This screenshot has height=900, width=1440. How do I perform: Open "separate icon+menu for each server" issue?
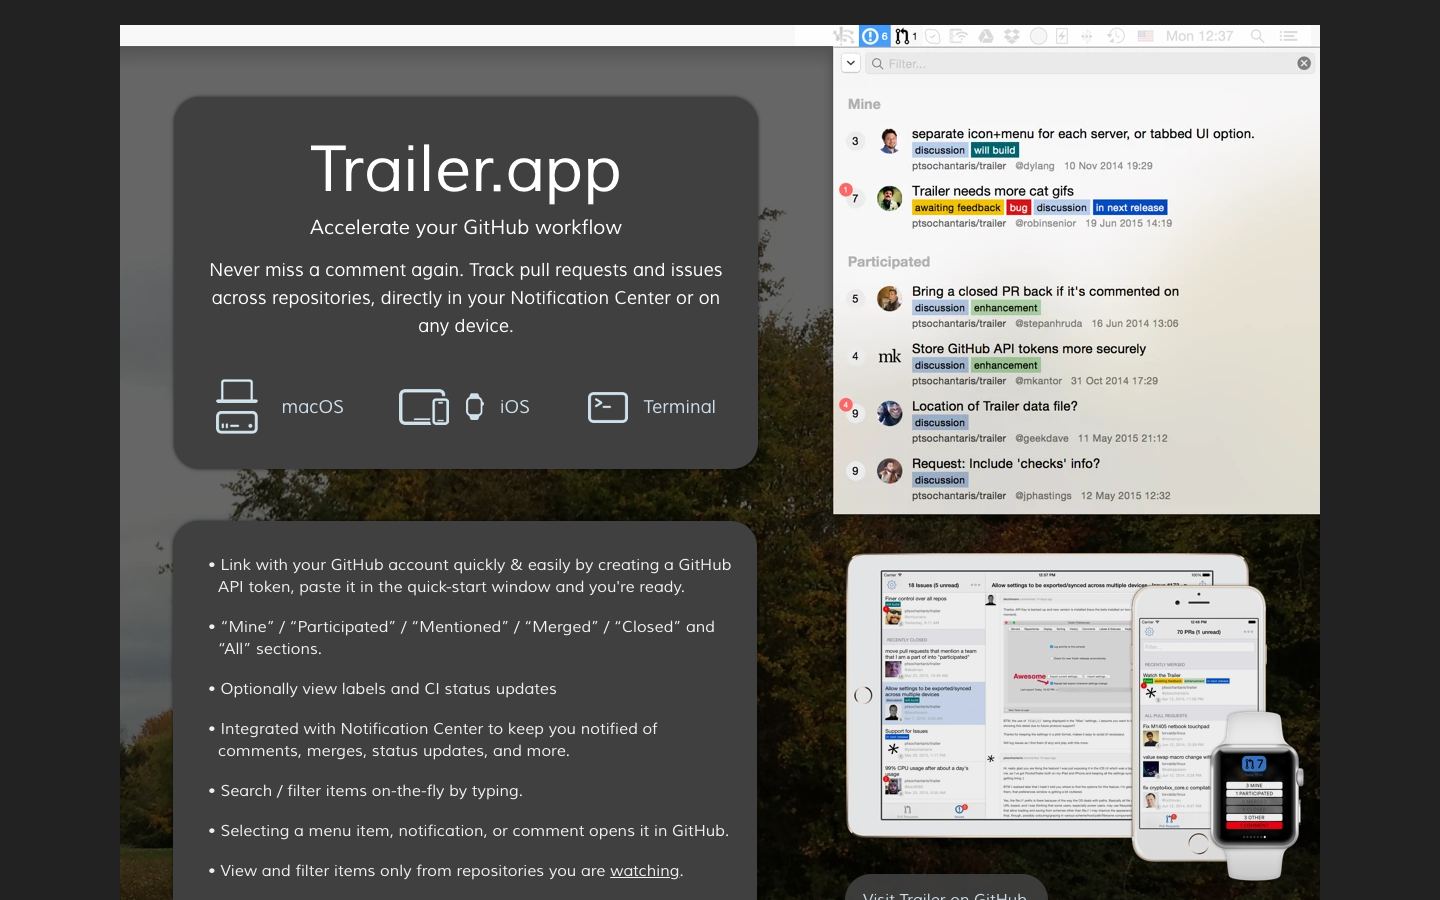point(1083,134)
